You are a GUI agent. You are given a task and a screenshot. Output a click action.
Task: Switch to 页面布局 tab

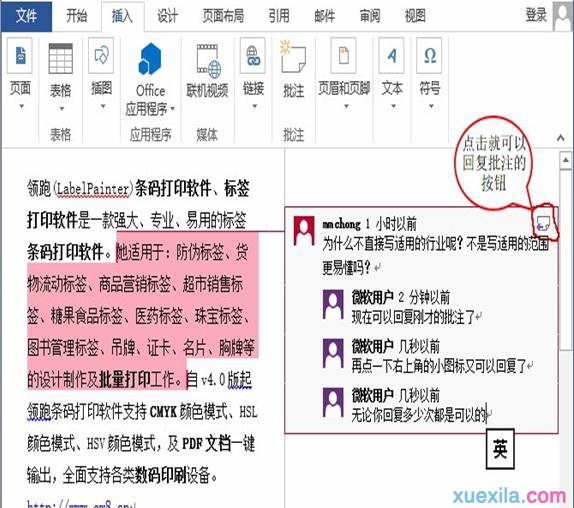pyautogui.click(x=223, y=16)
